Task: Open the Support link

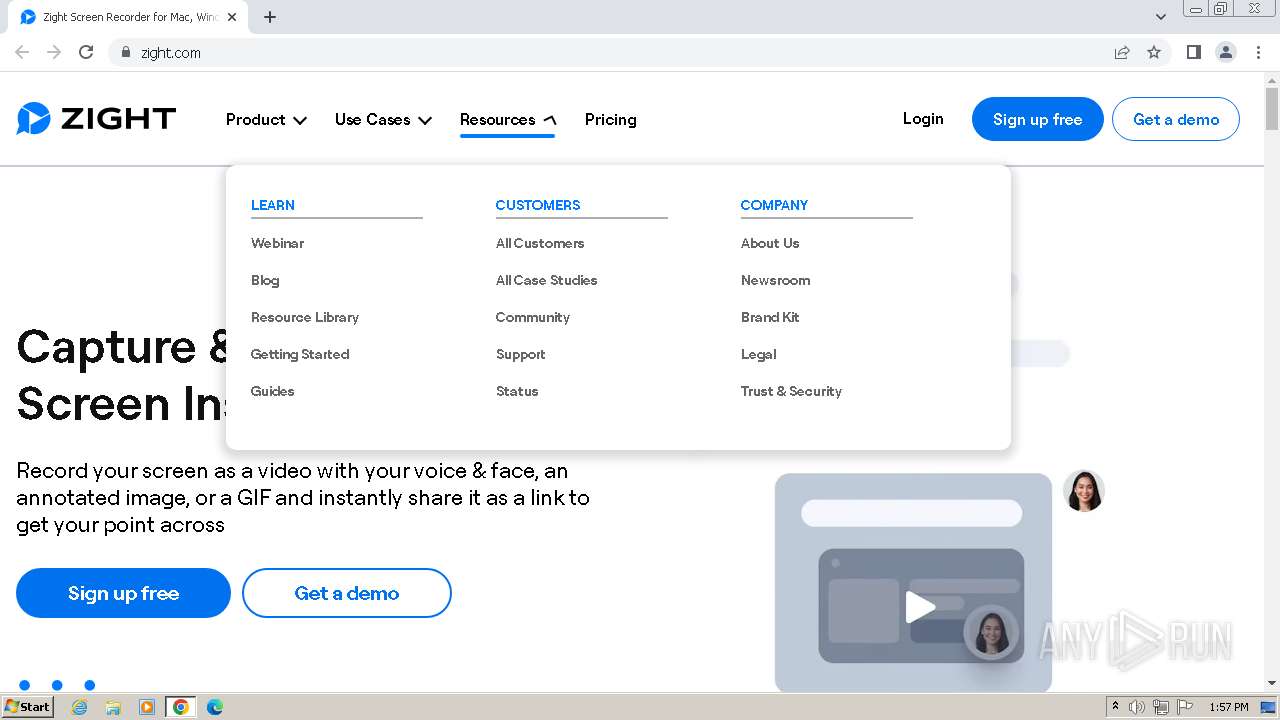Action: 521,354
